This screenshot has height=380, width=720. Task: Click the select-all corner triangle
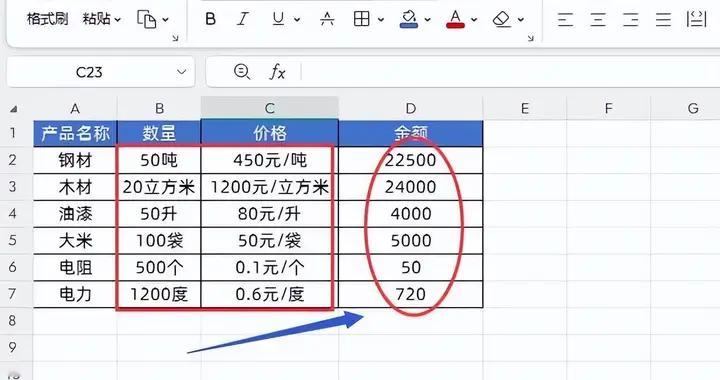pyautogui.click(x=14, y=109)
